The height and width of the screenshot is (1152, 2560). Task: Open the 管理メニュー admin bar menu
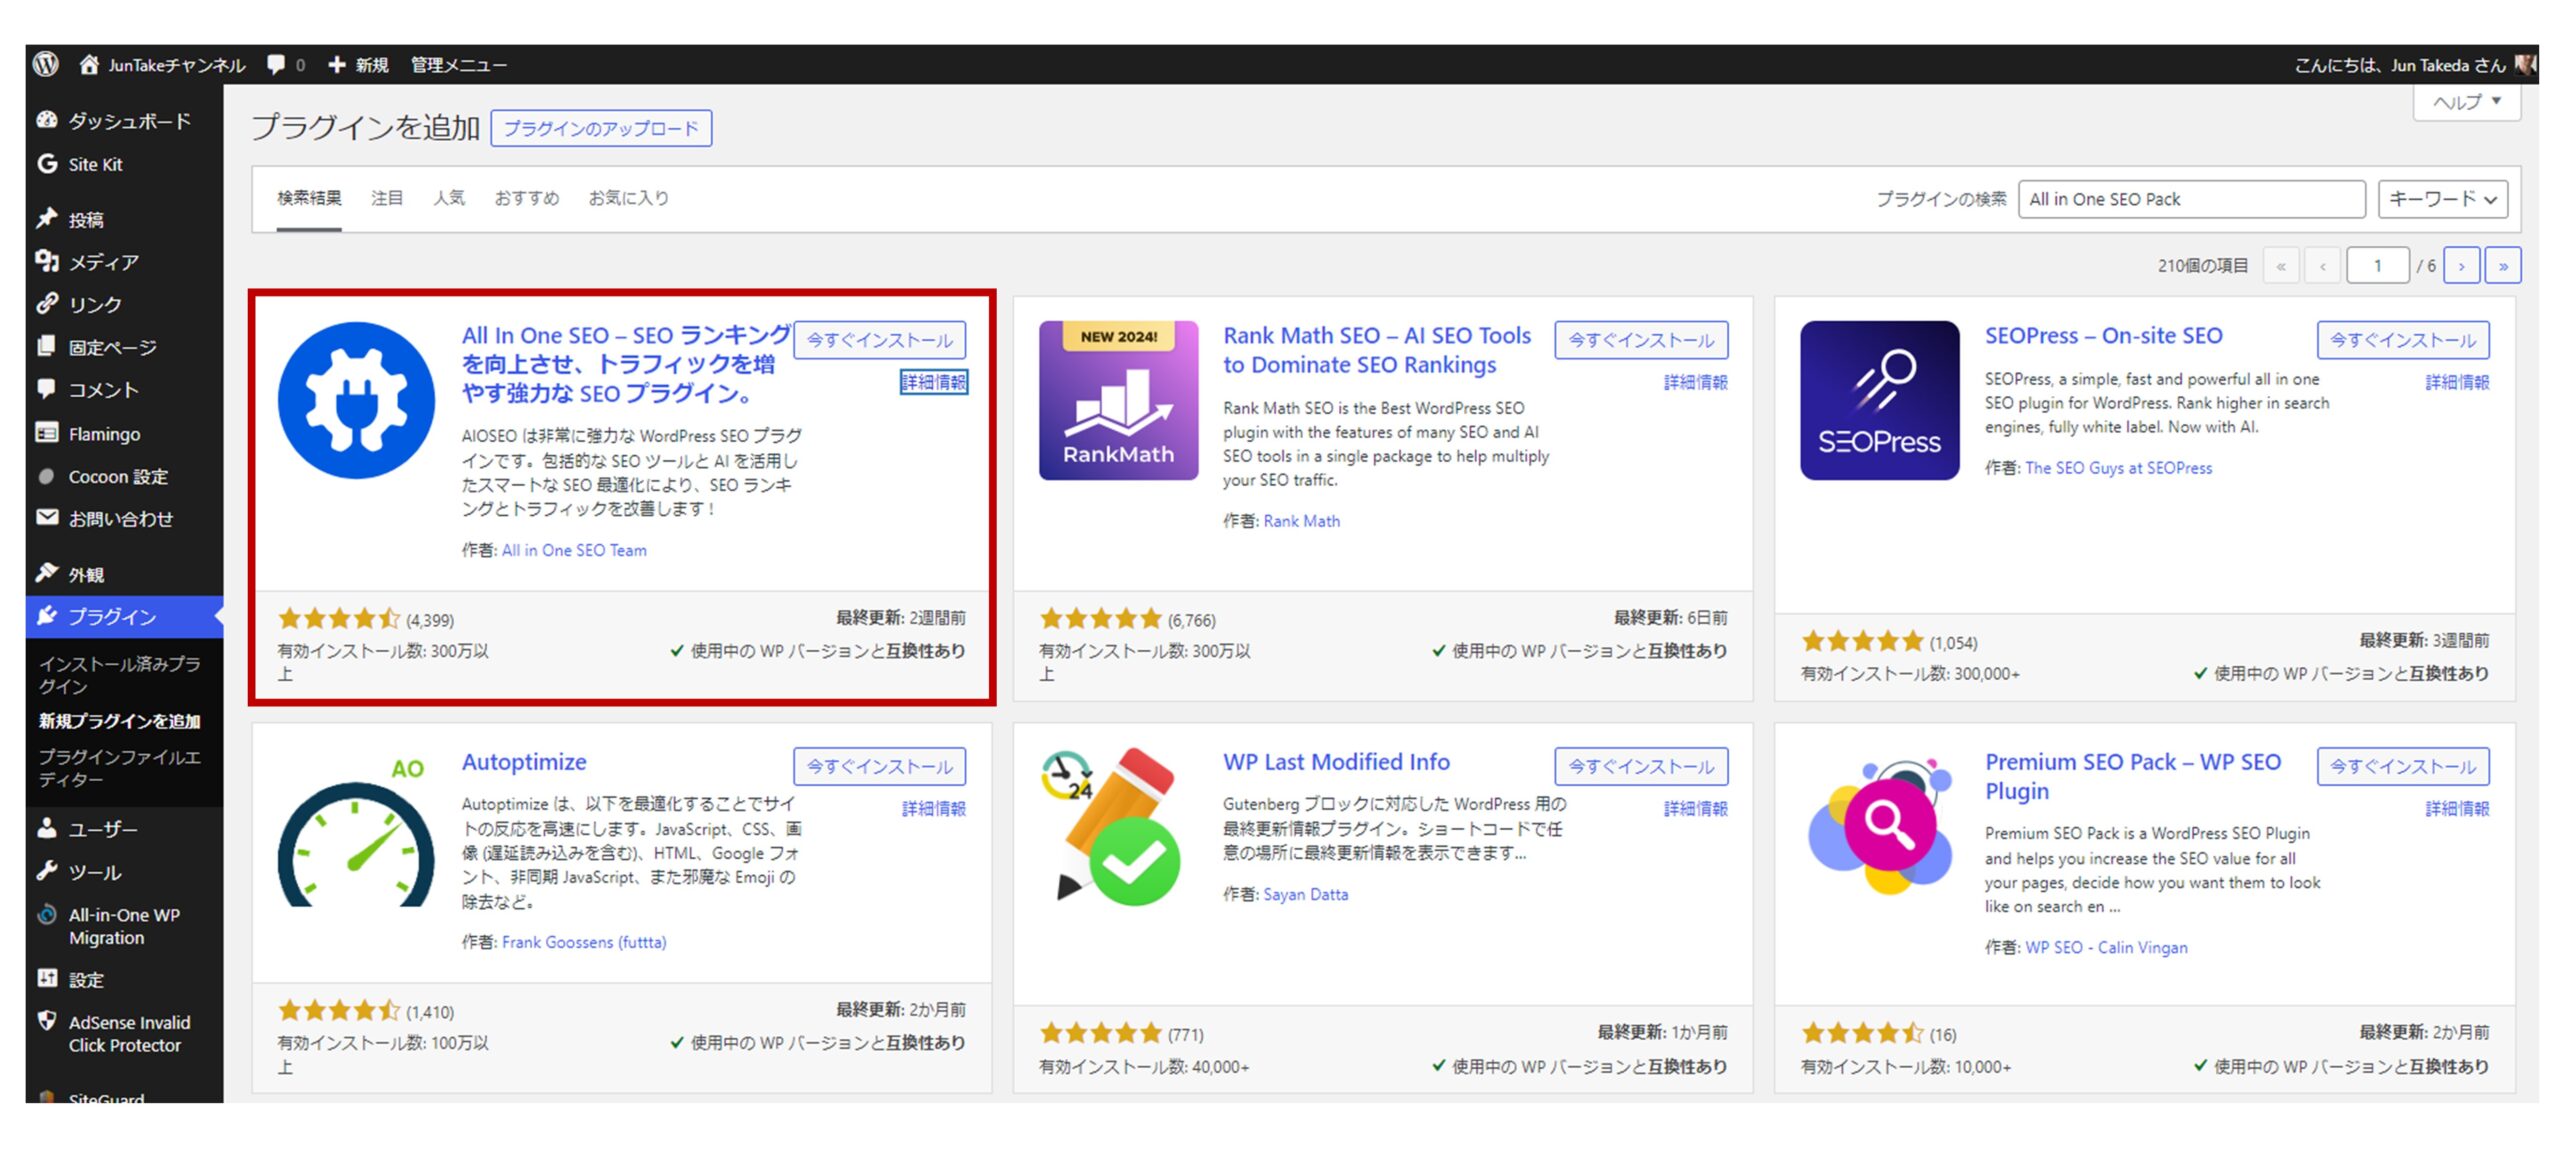(458, 64)
